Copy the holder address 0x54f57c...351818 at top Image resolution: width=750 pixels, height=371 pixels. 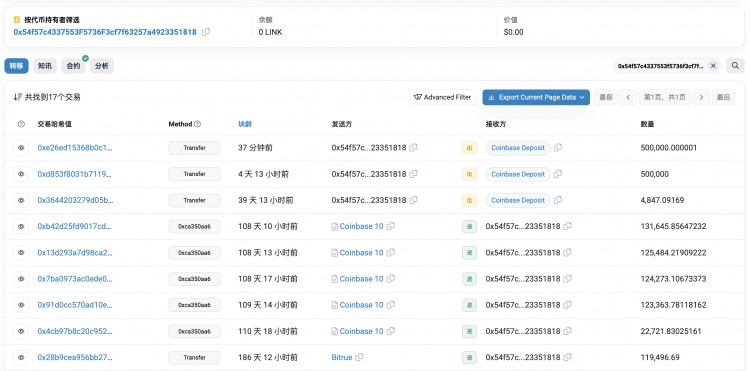pyautogui.click(x=206, y=32)
